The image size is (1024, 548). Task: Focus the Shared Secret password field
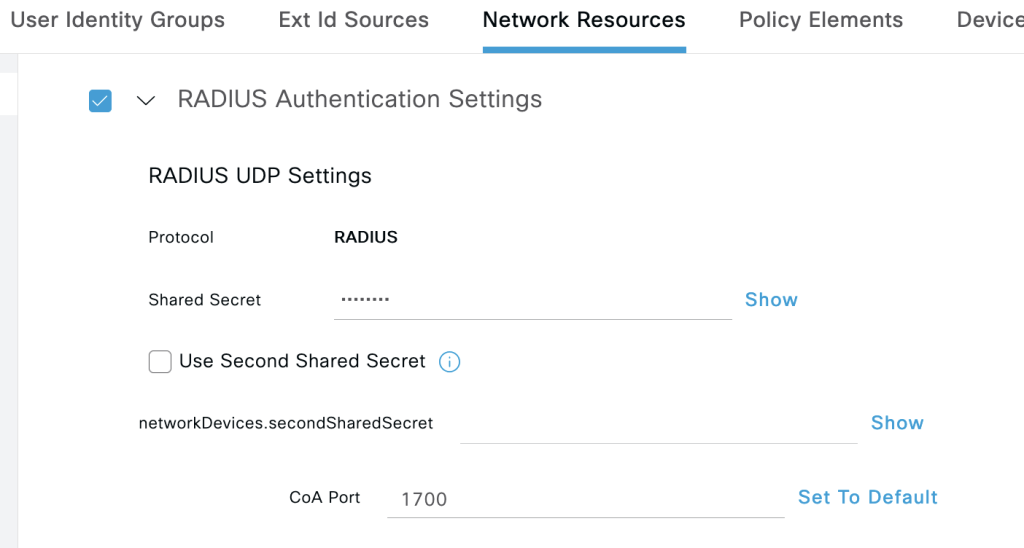point(532,300)
